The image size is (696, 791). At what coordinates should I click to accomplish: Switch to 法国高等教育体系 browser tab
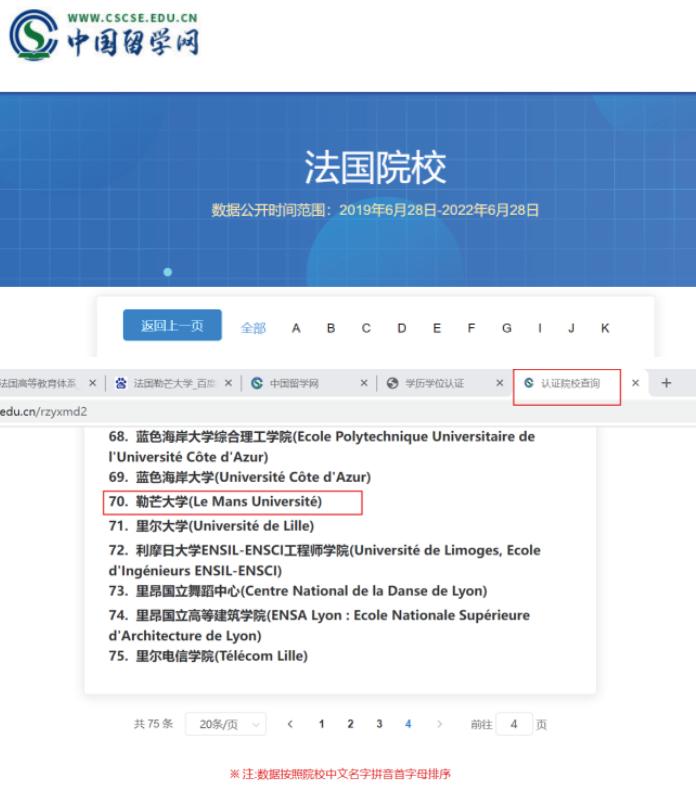coord(38,383)
